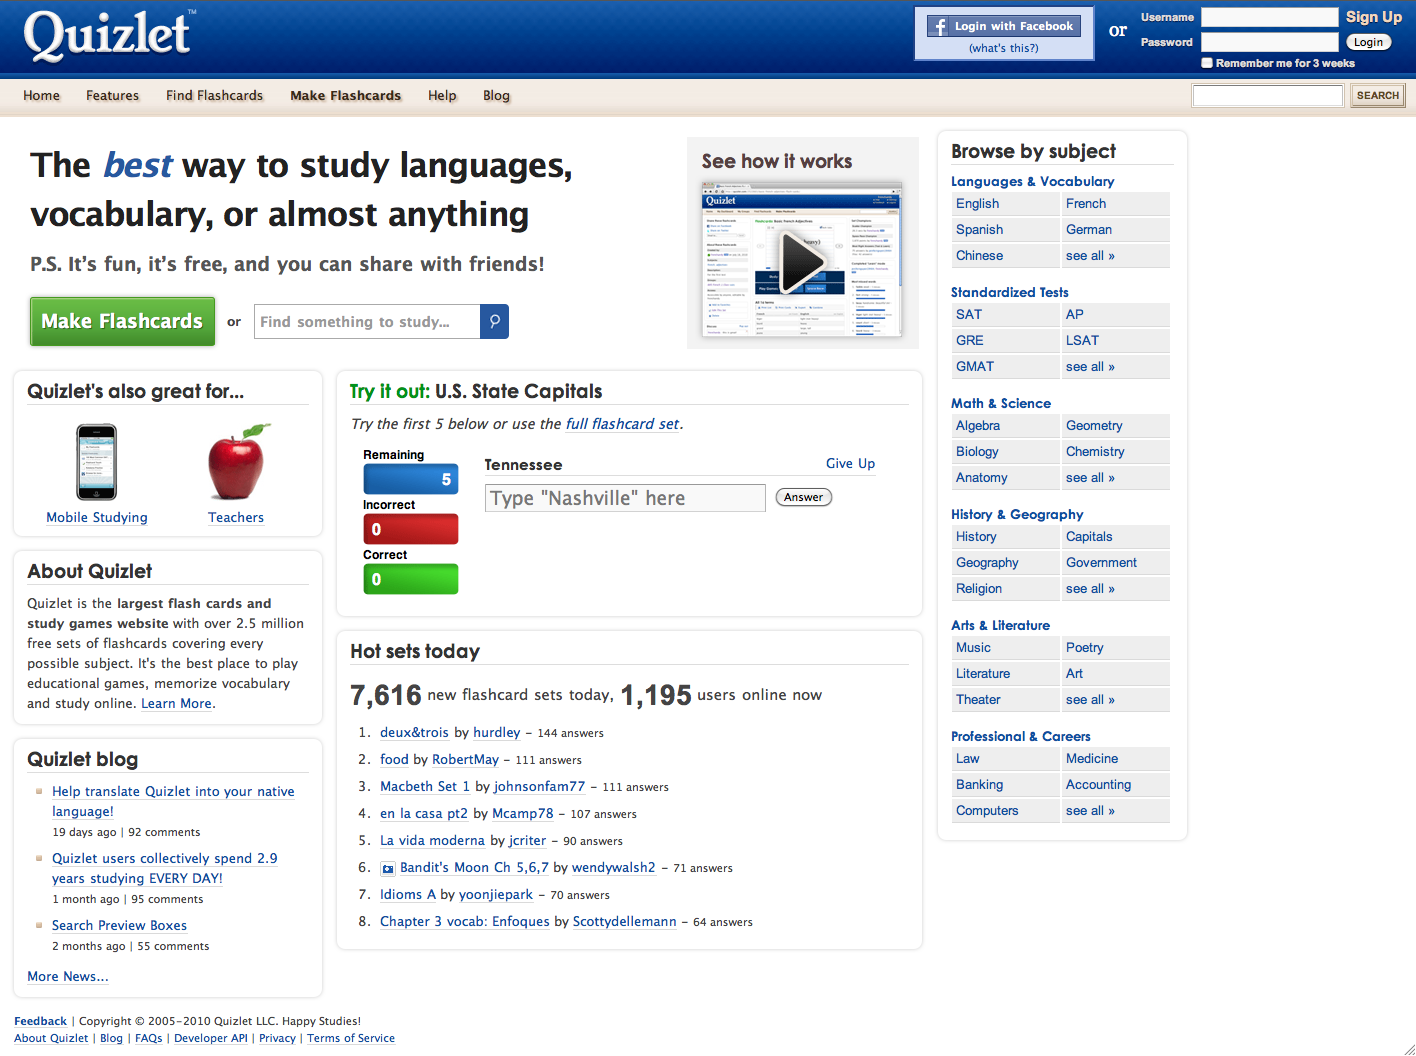Open the deux&trois flashcard set
This screenshot has width=1416, height=1056.
click(x=414, y=732)
